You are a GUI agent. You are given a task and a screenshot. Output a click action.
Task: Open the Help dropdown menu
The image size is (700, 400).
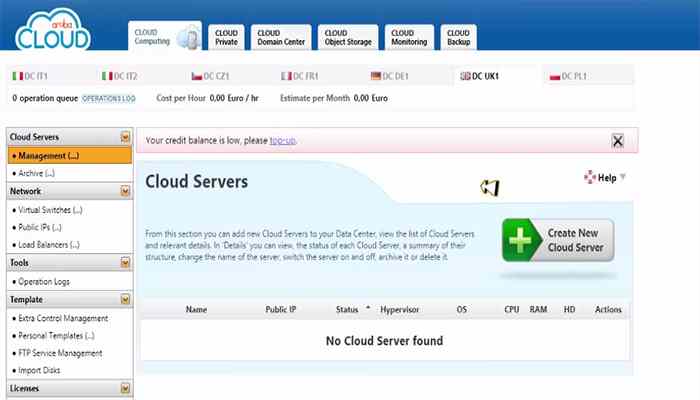pos(605,178)
